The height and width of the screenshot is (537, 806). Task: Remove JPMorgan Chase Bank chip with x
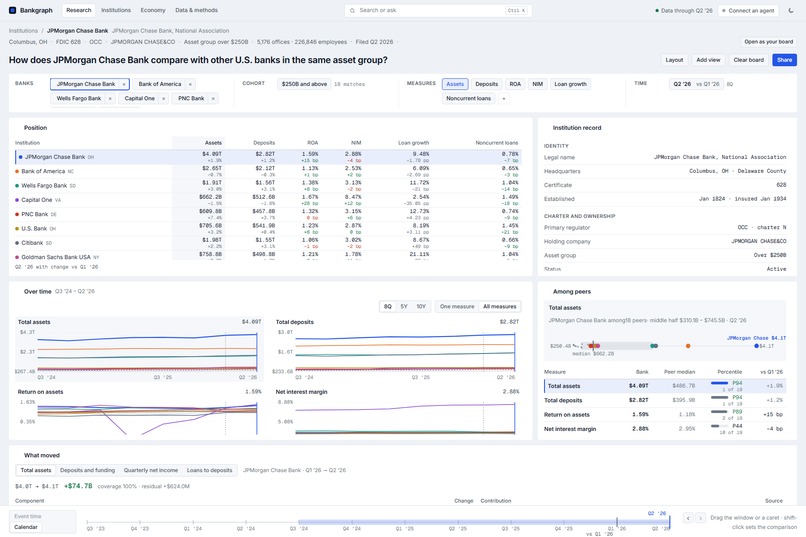pos(124,84)
